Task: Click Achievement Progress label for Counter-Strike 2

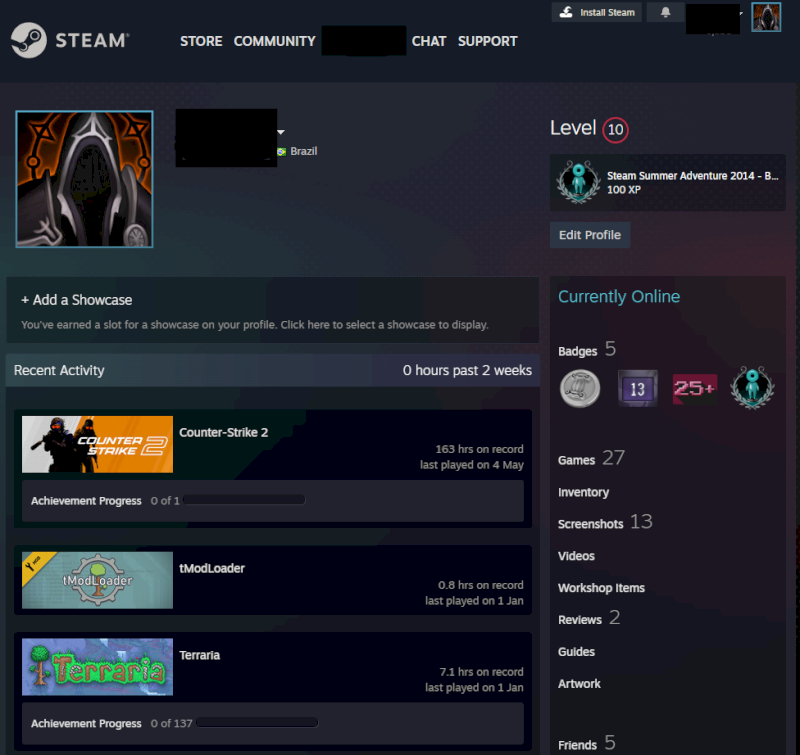Action: (x=86, y=501)
